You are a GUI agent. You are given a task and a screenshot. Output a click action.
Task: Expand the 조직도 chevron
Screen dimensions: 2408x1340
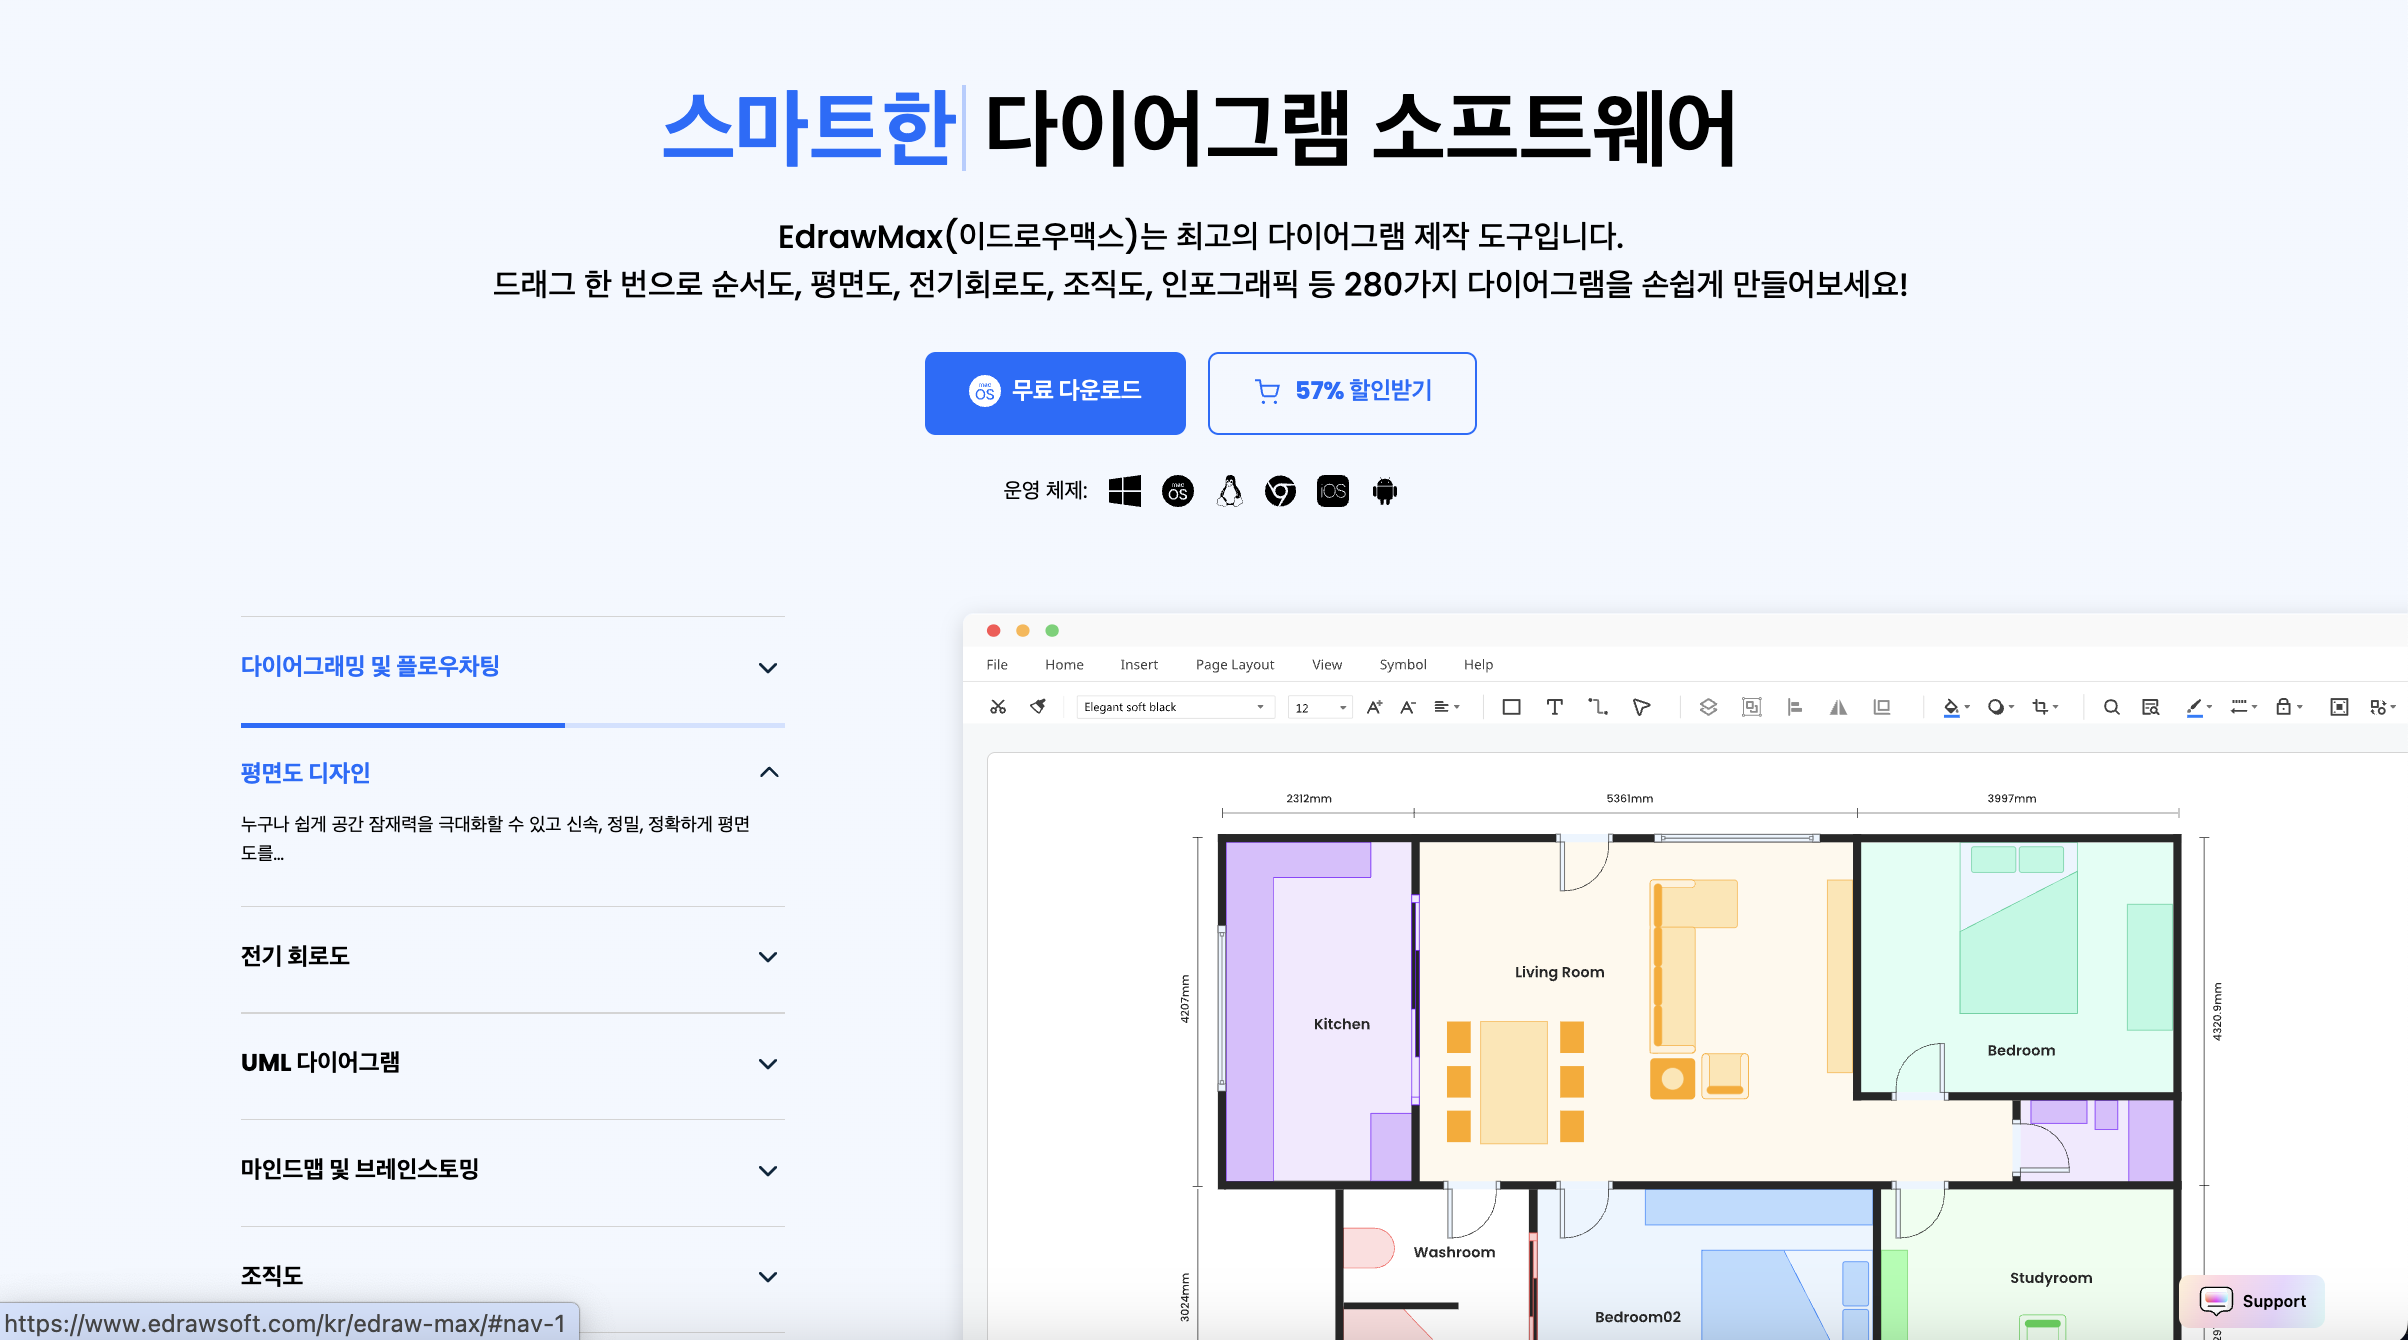coord(768,1277)
